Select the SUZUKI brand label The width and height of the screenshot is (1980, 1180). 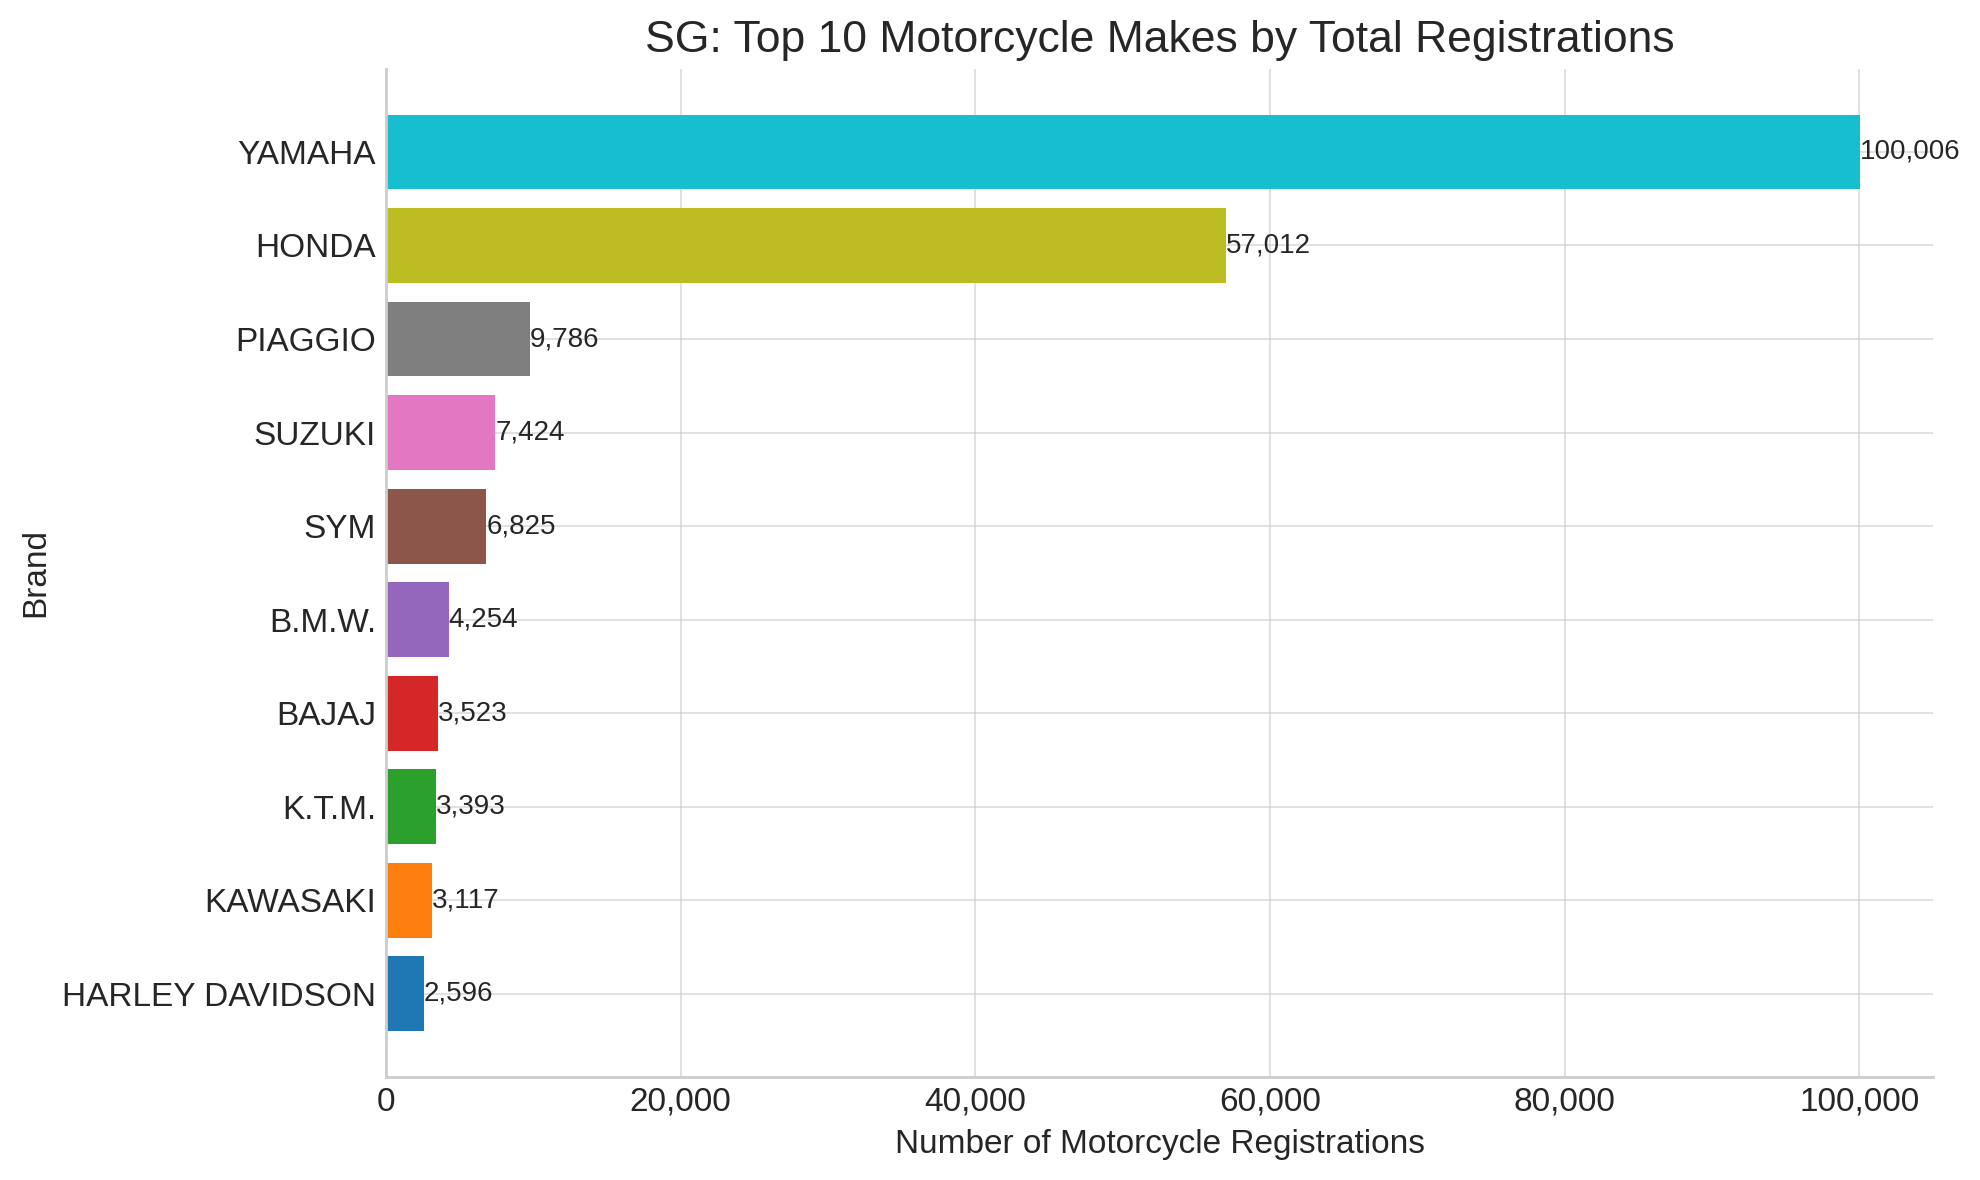point(315,434)
